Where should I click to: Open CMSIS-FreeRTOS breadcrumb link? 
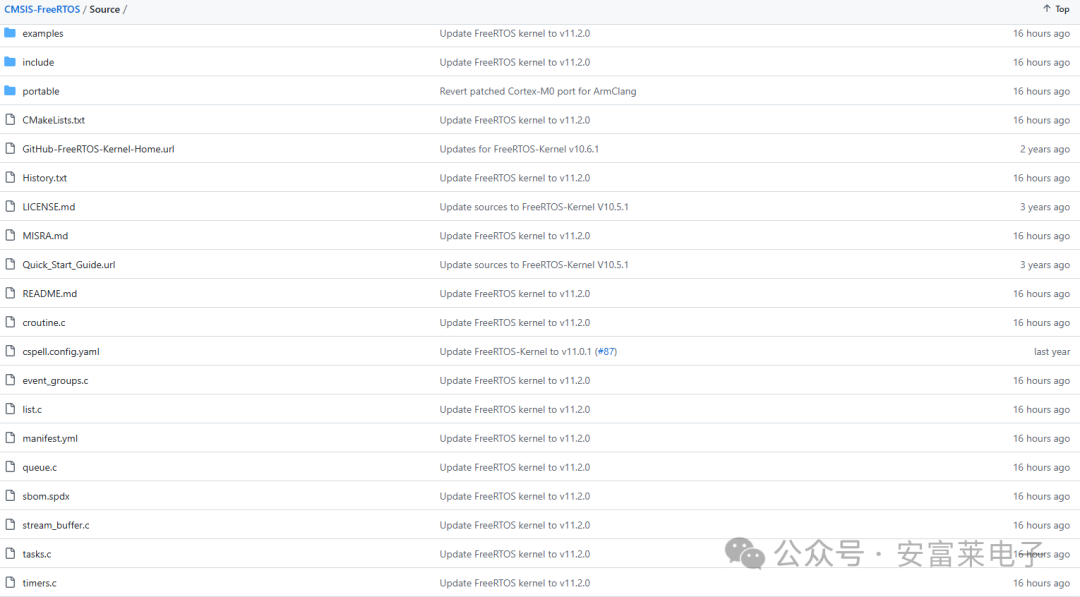[x=42, y=10]
